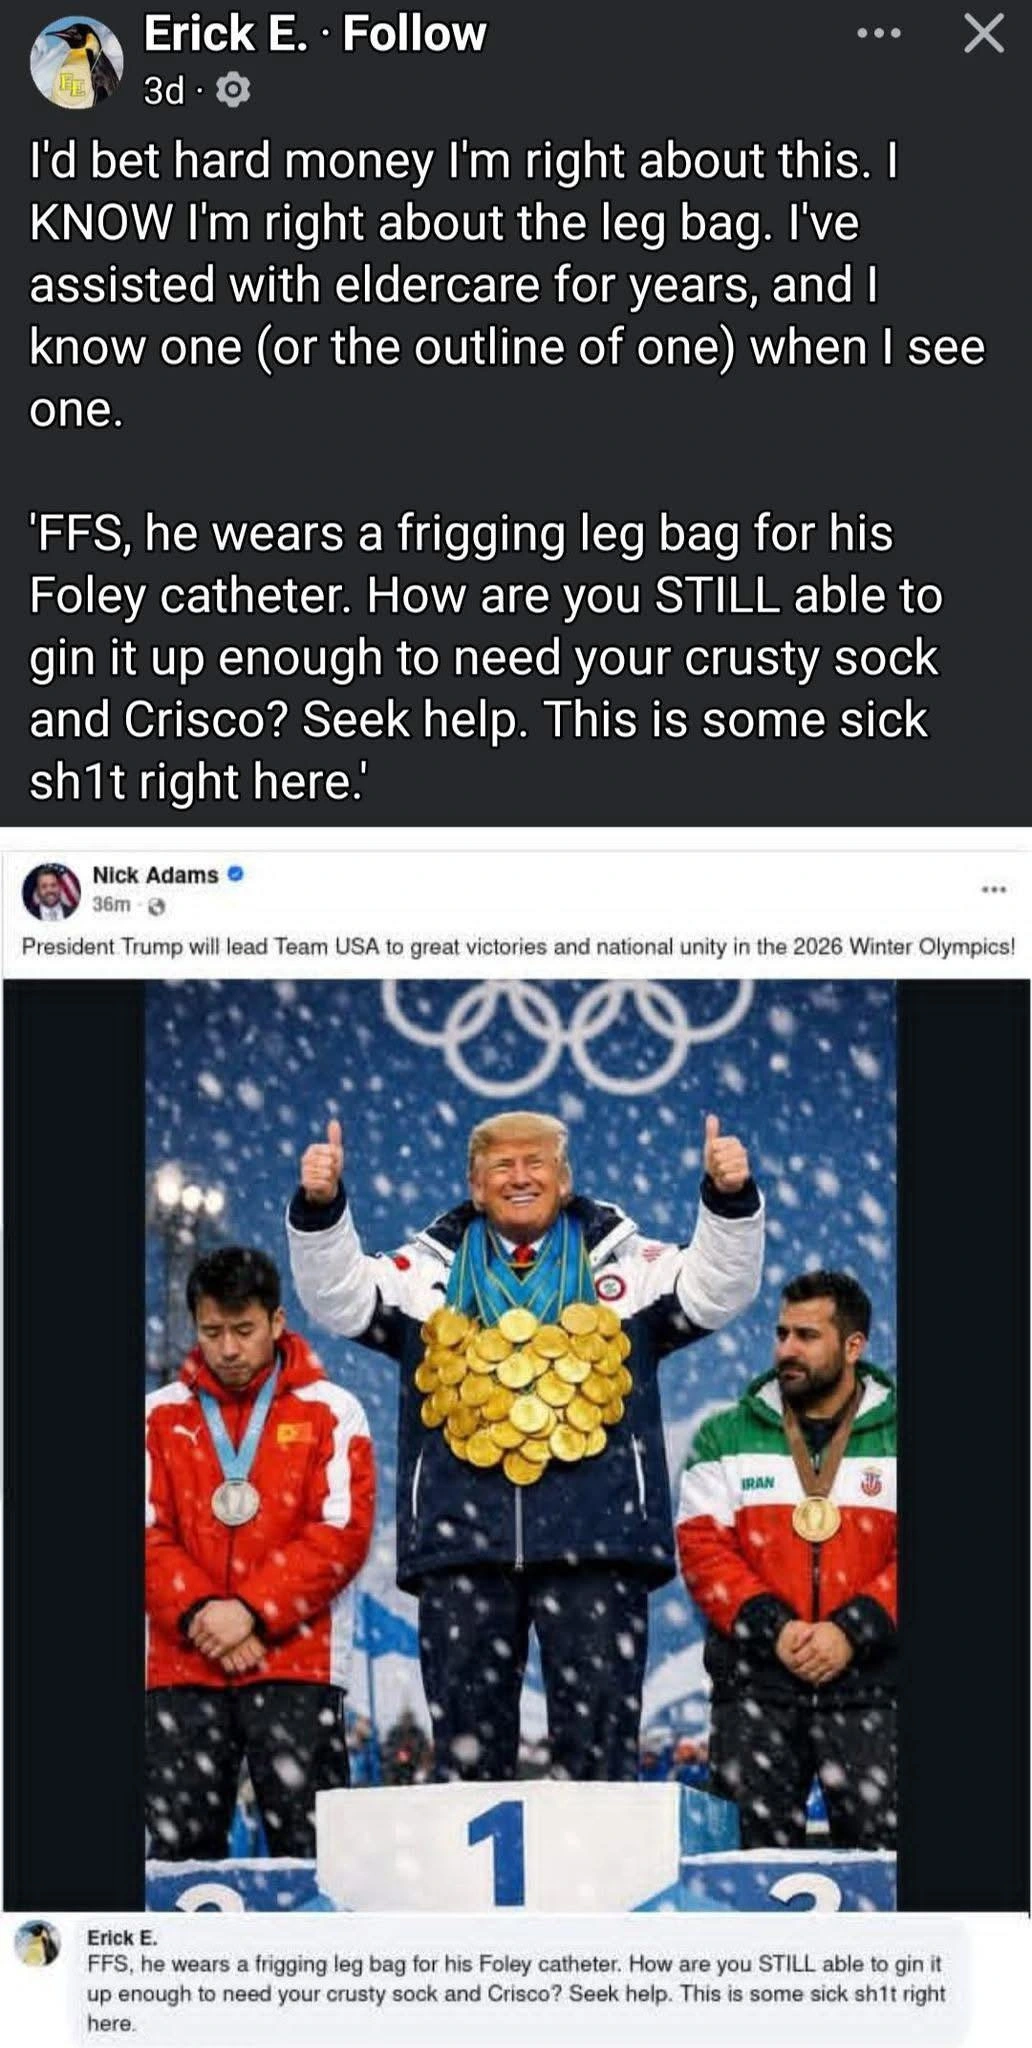Click the Winter Olympics caption text

click(518, 946)
